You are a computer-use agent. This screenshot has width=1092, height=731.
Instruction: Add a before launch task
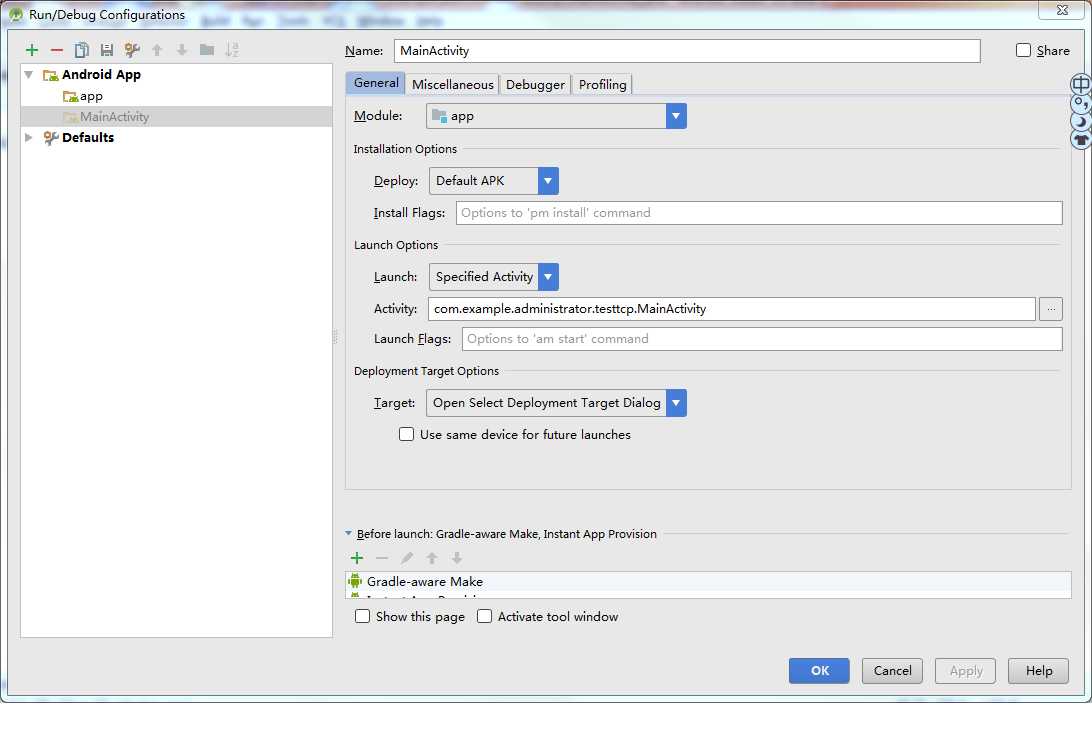(x=357, y=558)
